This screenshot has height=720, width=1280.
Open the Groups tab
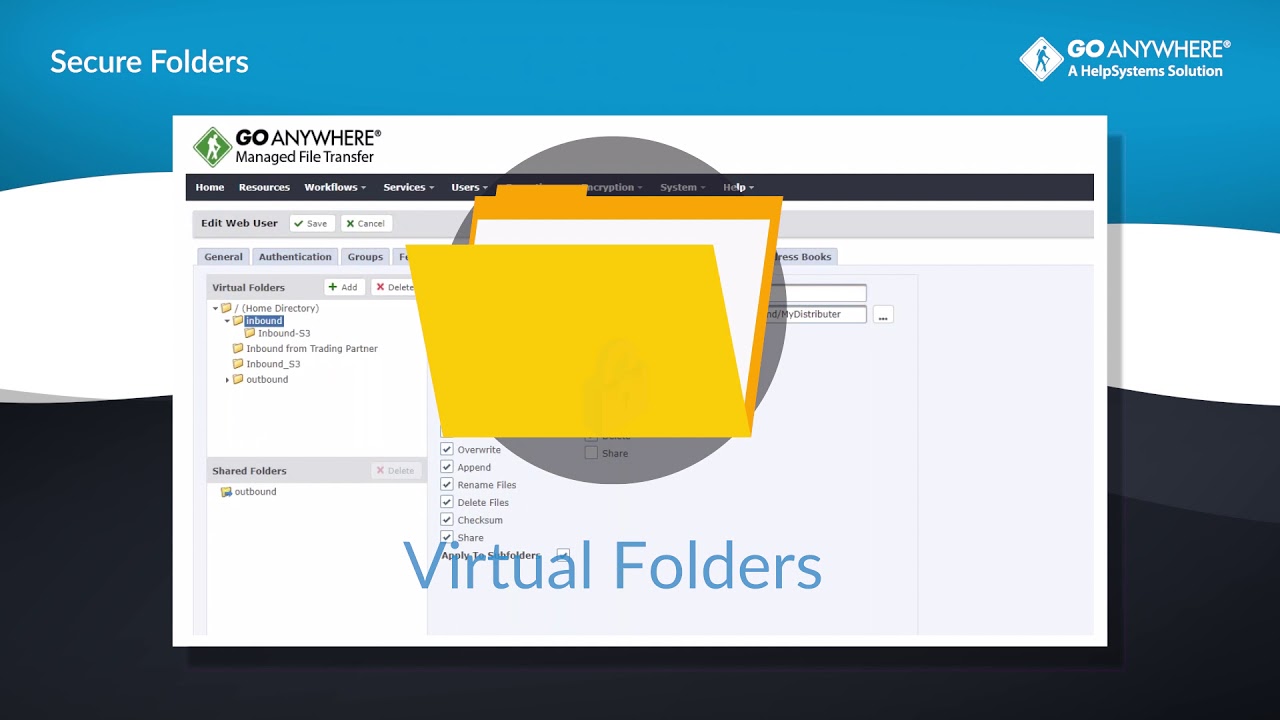(365, 257)
